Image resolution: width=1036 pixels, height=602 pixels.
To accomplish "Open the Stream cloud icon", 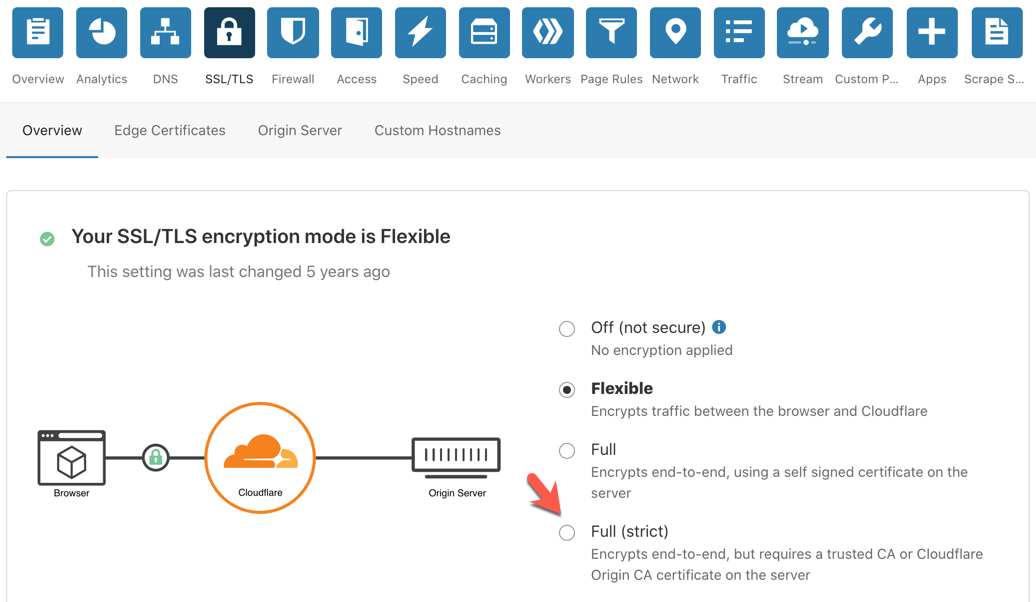I will pos(802,33).
